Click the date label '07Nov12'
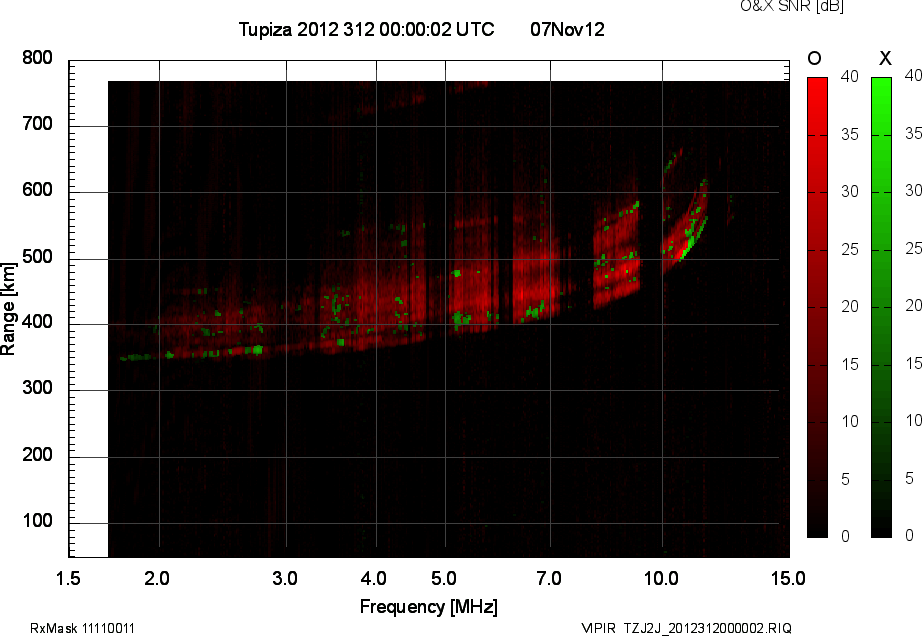This screenshot has height=636, width=922. [567, 29]
